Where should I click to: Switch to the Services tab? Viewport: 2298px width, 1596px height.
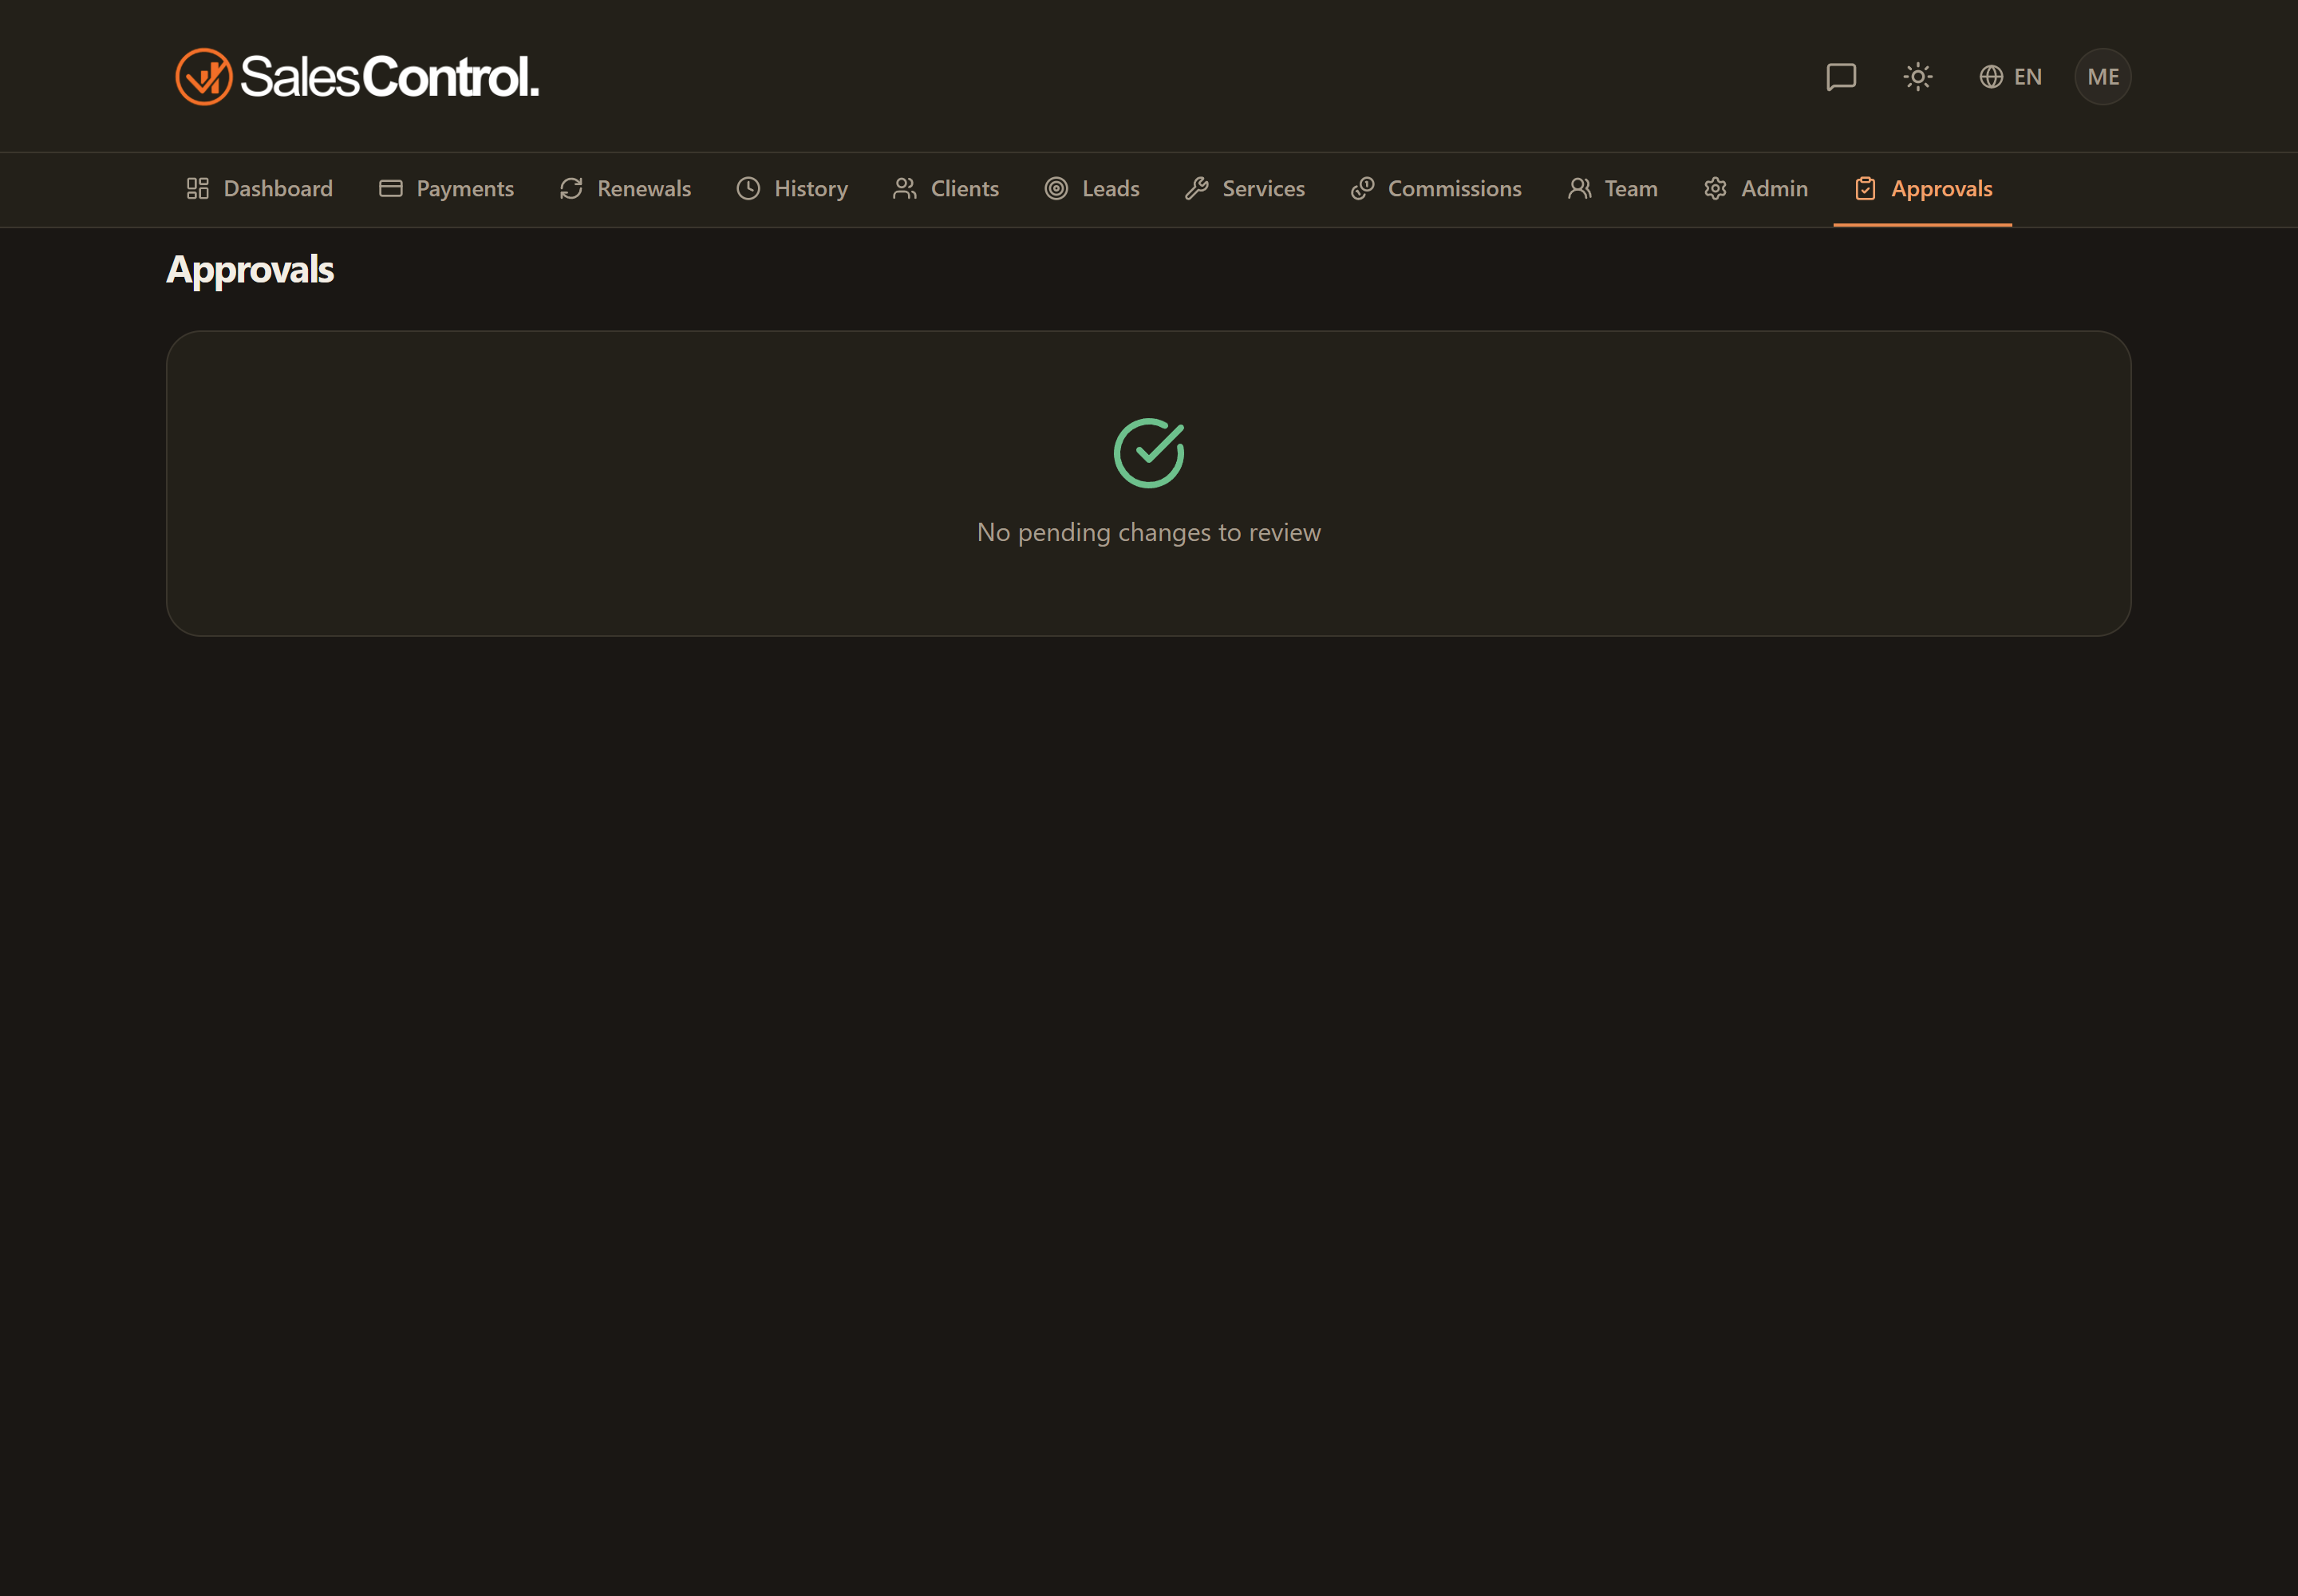[1245, 189]
